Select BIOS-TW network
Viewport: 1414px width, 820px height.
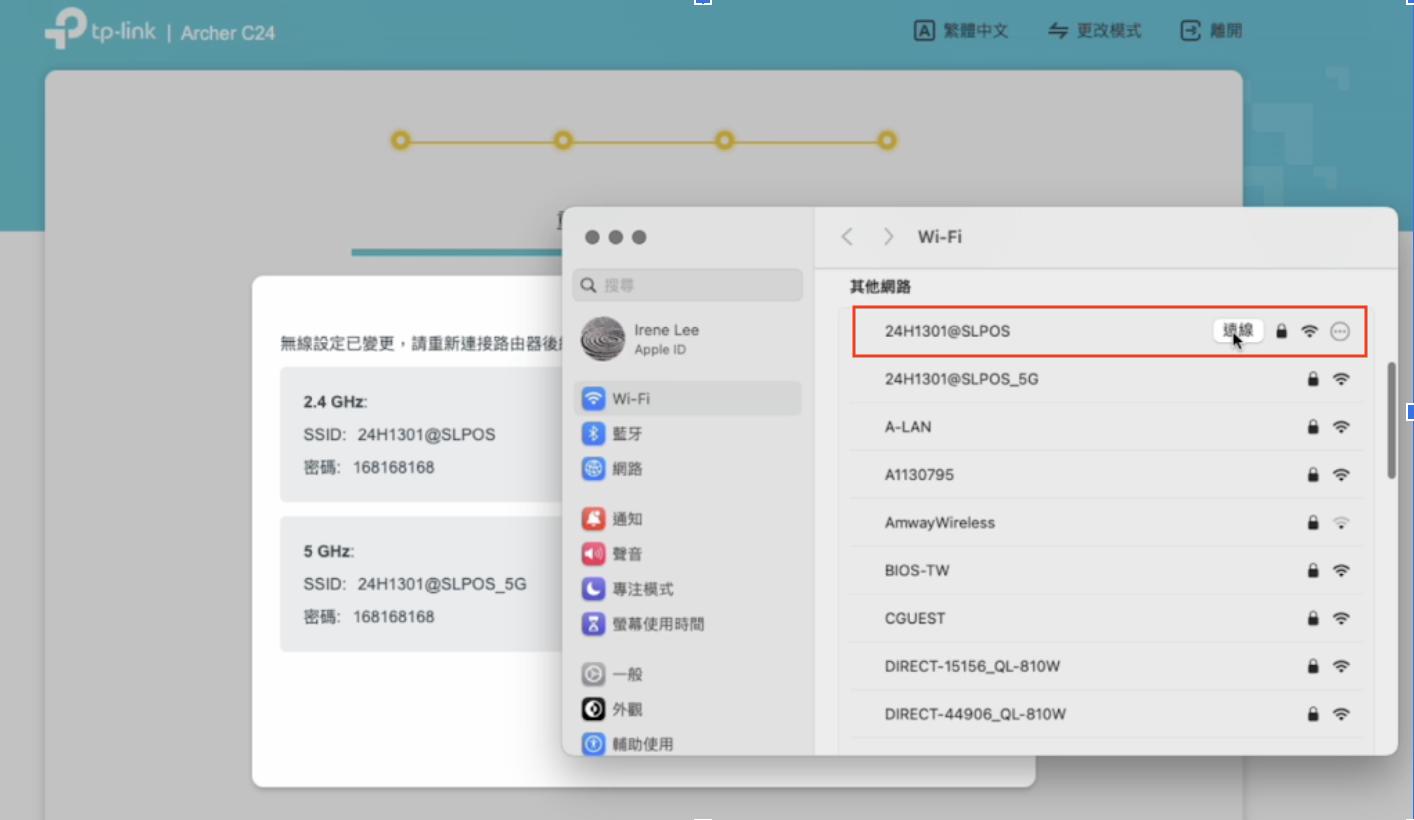[x=1107, y=571]
